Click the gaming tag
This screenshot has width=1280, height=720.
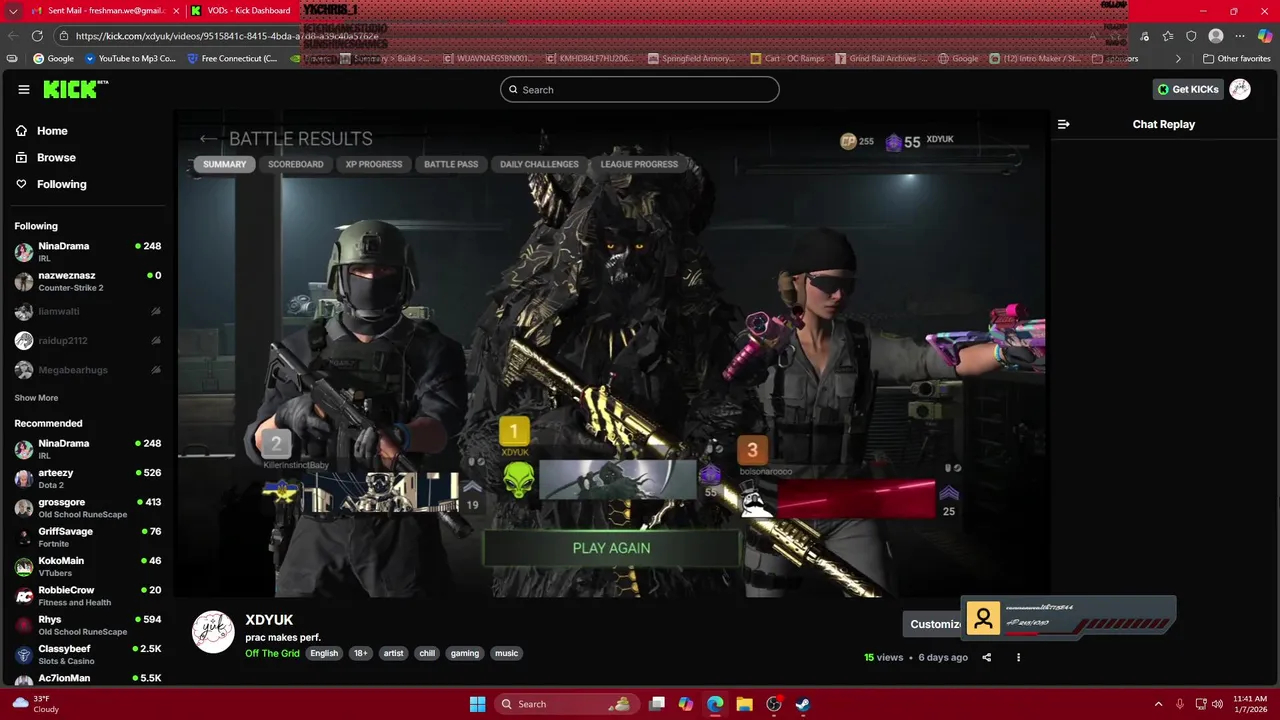pyautogui.click(x=465, y=654)
